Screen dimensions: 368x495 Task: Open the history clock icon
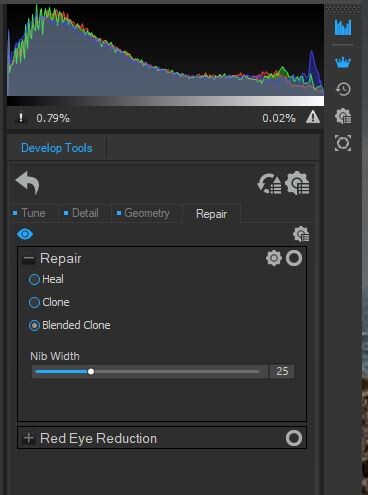(x=343, y=89)
